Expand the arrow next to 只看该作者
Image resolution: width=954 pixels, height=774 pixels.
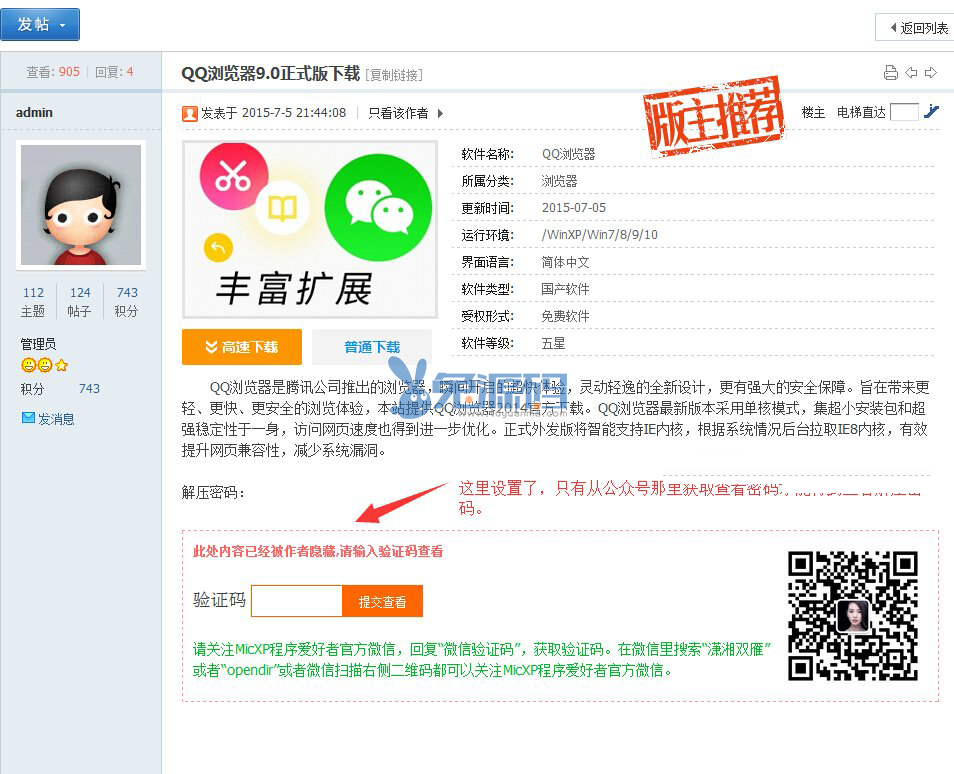440,113
